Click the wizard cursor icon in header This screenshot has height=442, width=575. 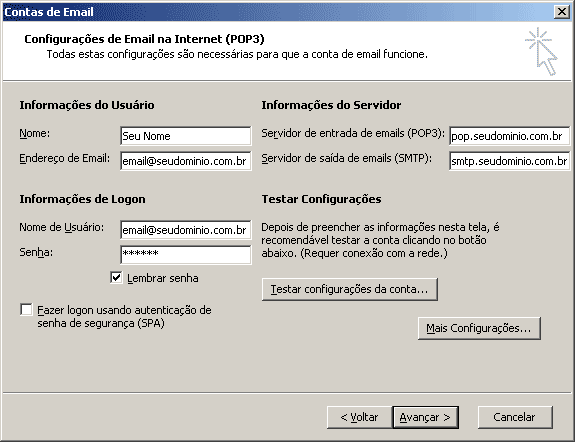(x=541, y=51)
